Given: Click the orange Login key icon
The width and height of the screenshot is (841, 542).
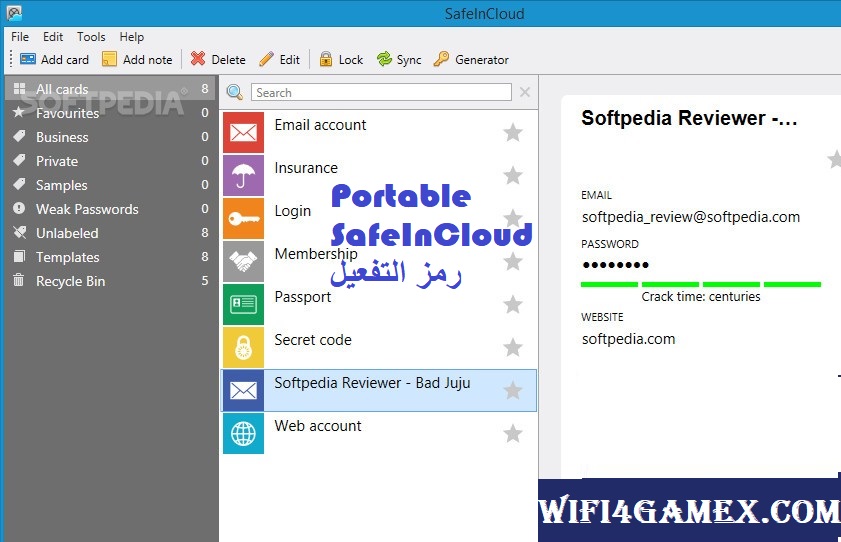Looking at the screenshot, I should point(244,218).
